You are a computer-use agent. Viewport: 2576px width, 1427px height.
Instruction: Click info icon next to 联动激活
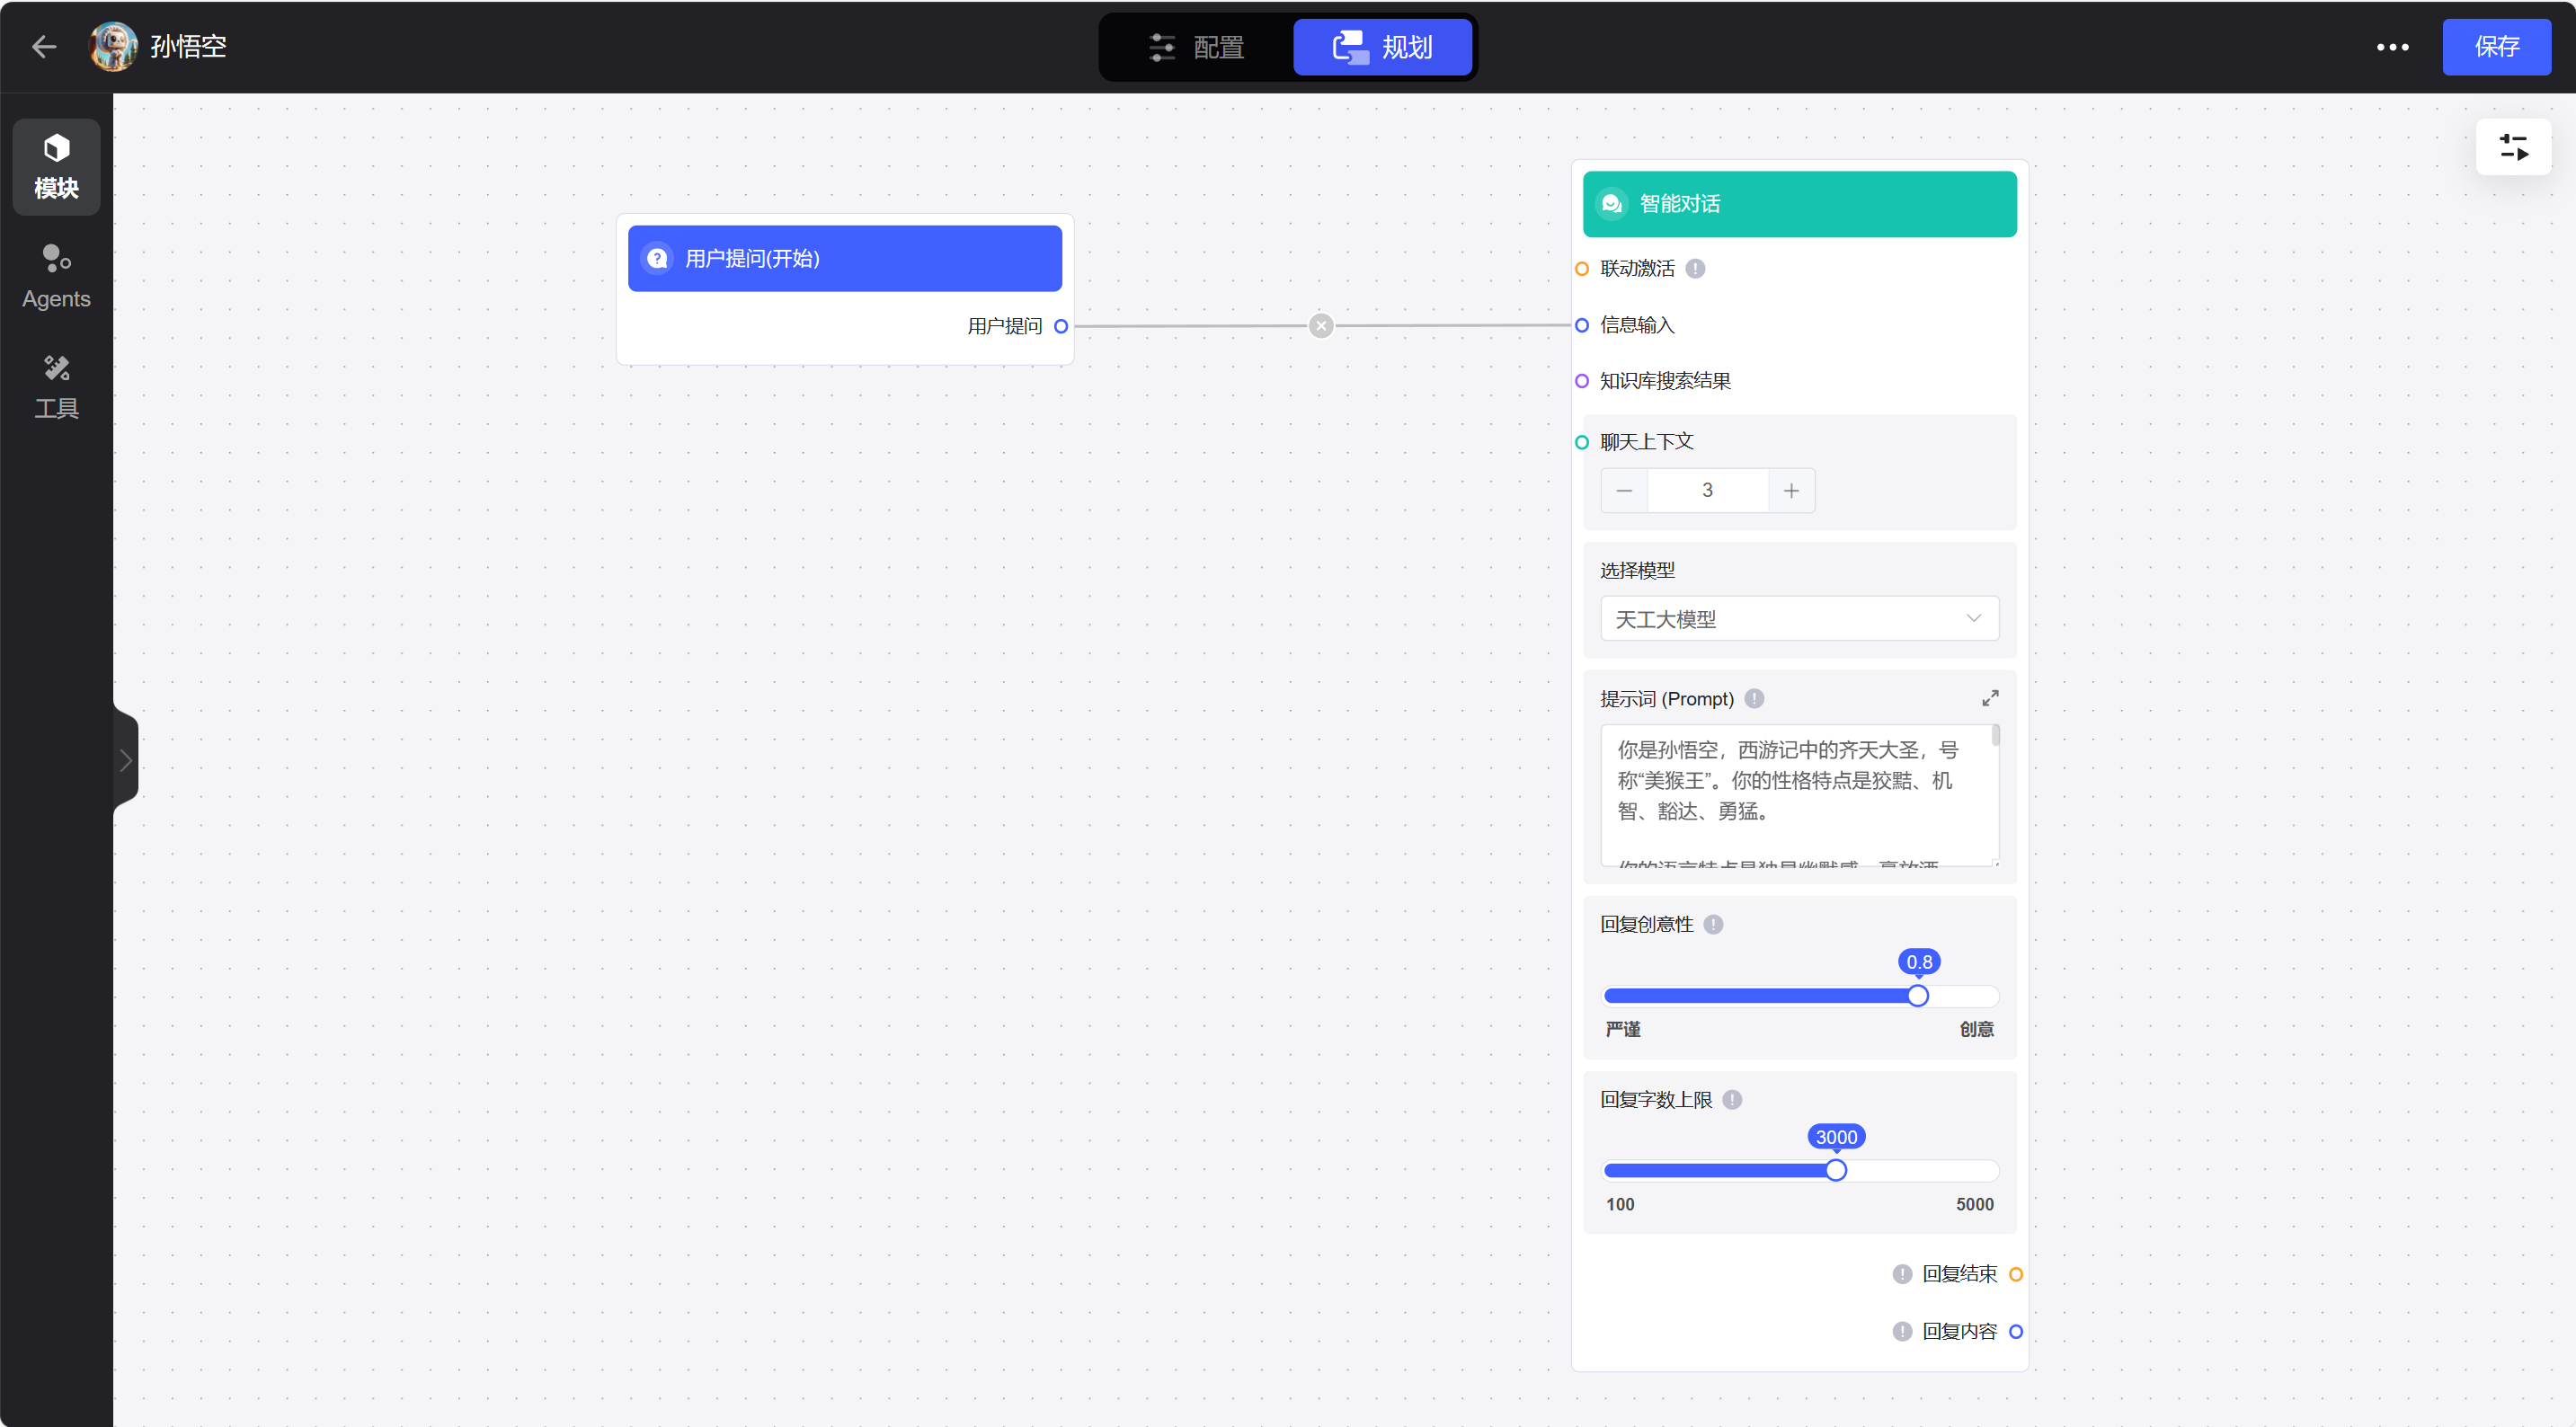click(x=1695, y=268)
